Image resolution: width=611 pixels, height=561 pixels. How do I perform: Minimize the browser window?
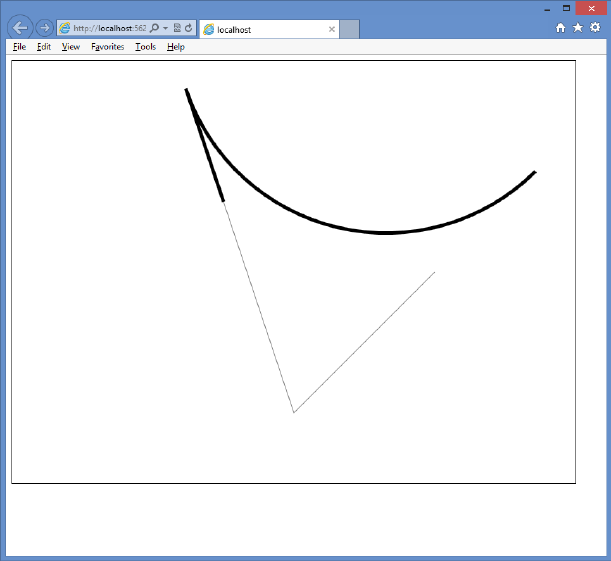[x=547, y=9]
